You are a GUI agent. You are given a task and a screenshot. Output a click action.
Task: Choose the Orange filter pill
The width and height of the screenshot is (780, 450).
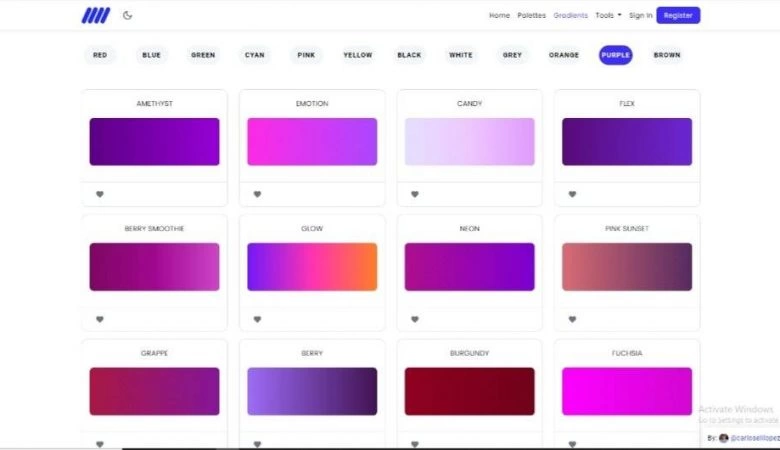[x=563, y=55]
